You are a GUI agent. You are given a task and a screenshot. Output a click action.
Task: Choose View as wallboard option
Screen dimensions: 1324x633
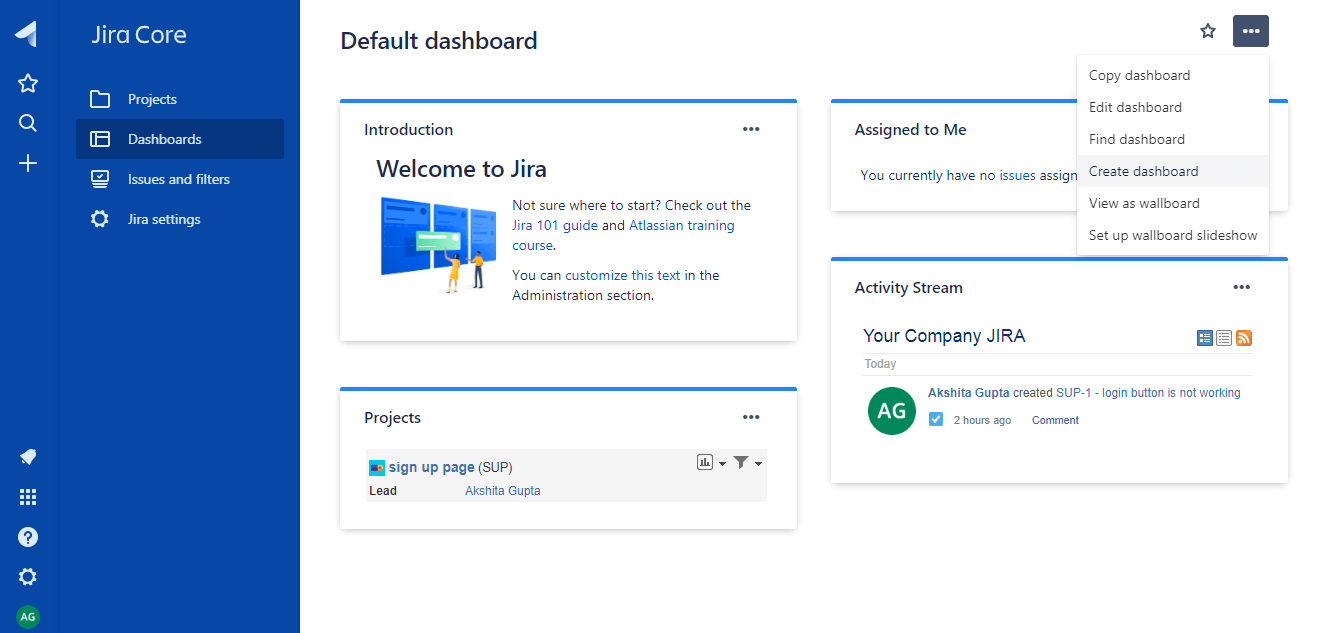pyautogui.click(x=1144, y=203)
